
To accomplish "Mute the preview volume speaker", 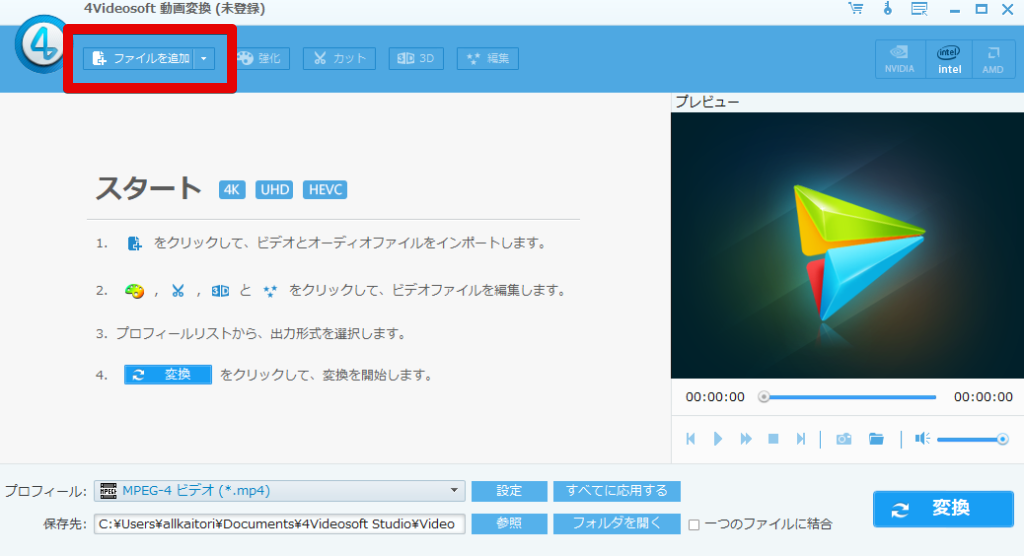I will click(x=922, y=439).
